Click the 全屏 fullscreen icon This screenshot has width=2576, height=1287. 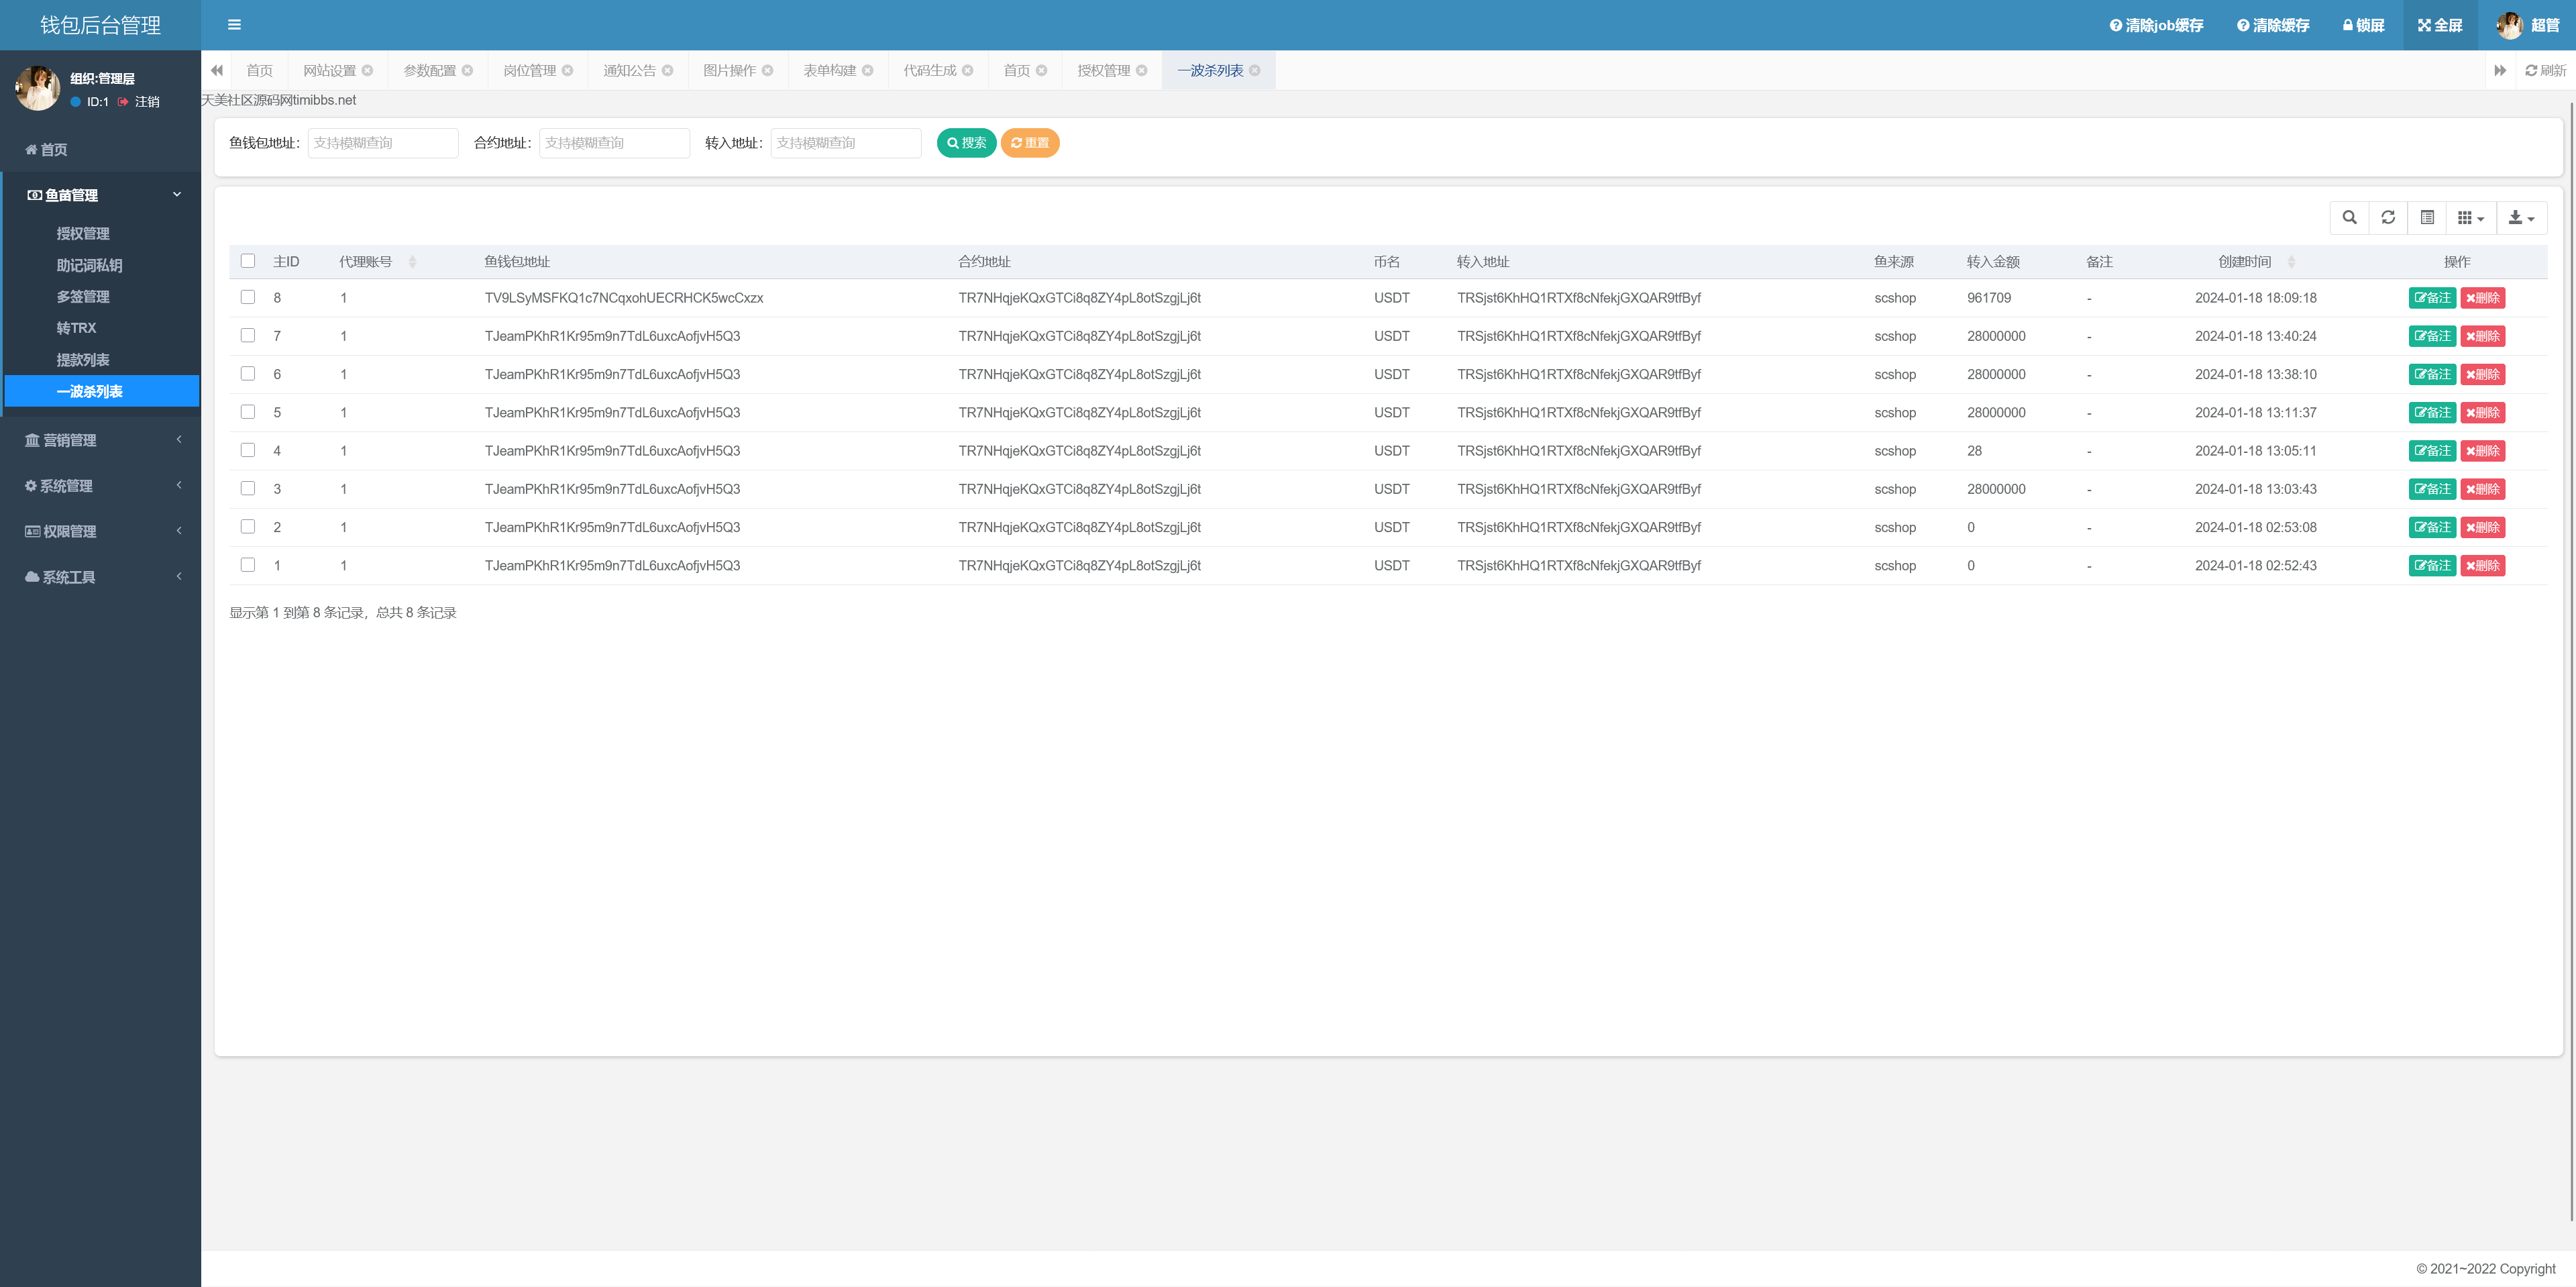[2424, 26]
